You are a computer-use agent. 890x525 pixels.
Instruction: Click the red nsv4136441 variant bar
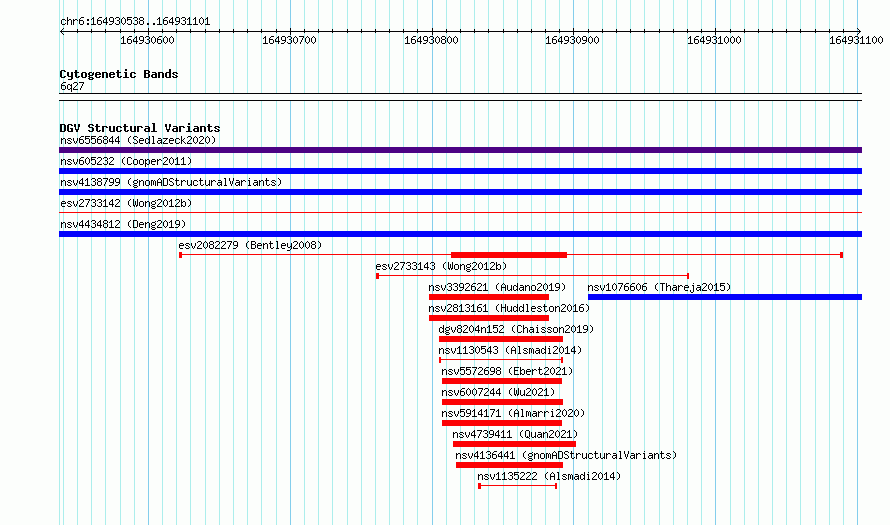tap(509, 465)
